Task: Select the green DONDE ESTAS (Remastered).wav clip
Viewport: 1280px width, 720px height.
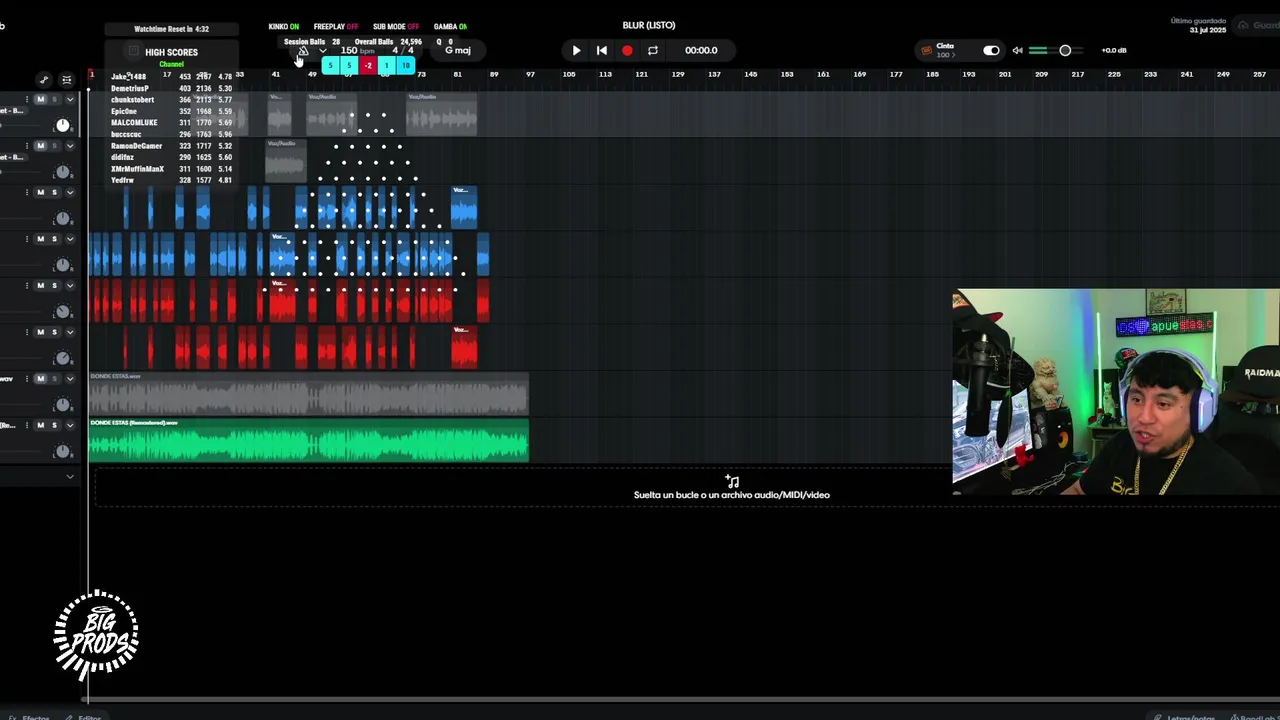Action: click(309, 440)
